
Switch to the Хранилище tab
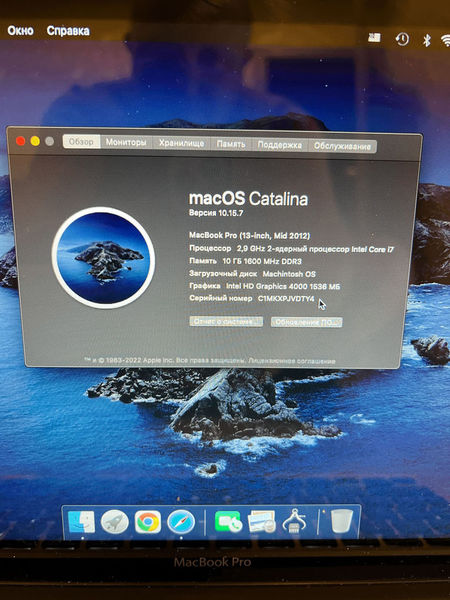[181, 143]
